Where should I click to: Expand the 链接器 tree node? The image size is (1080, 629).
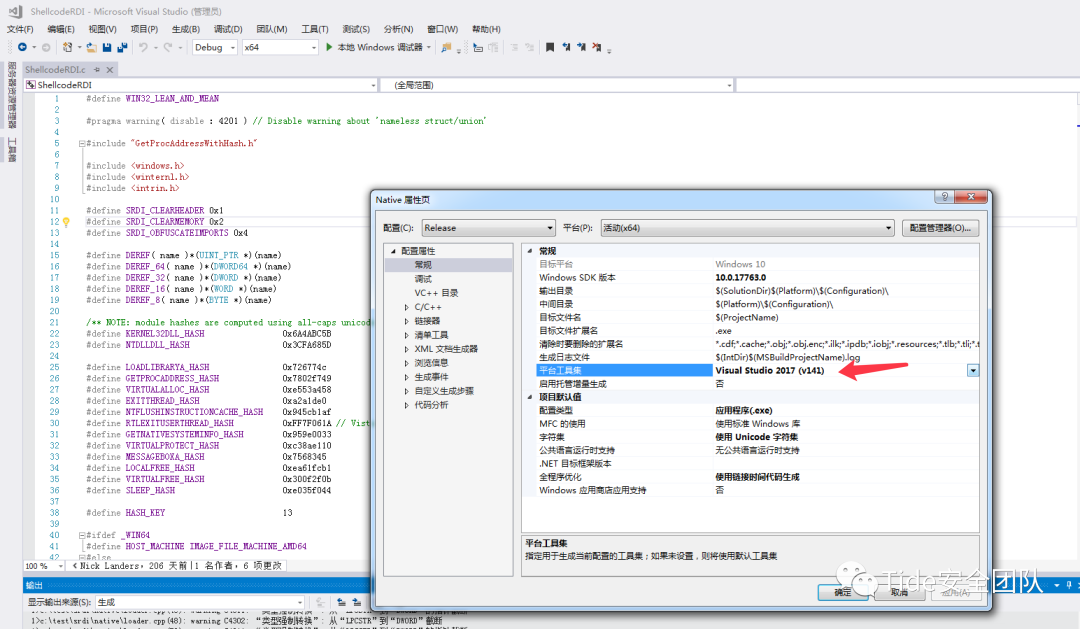click(406, 321)
